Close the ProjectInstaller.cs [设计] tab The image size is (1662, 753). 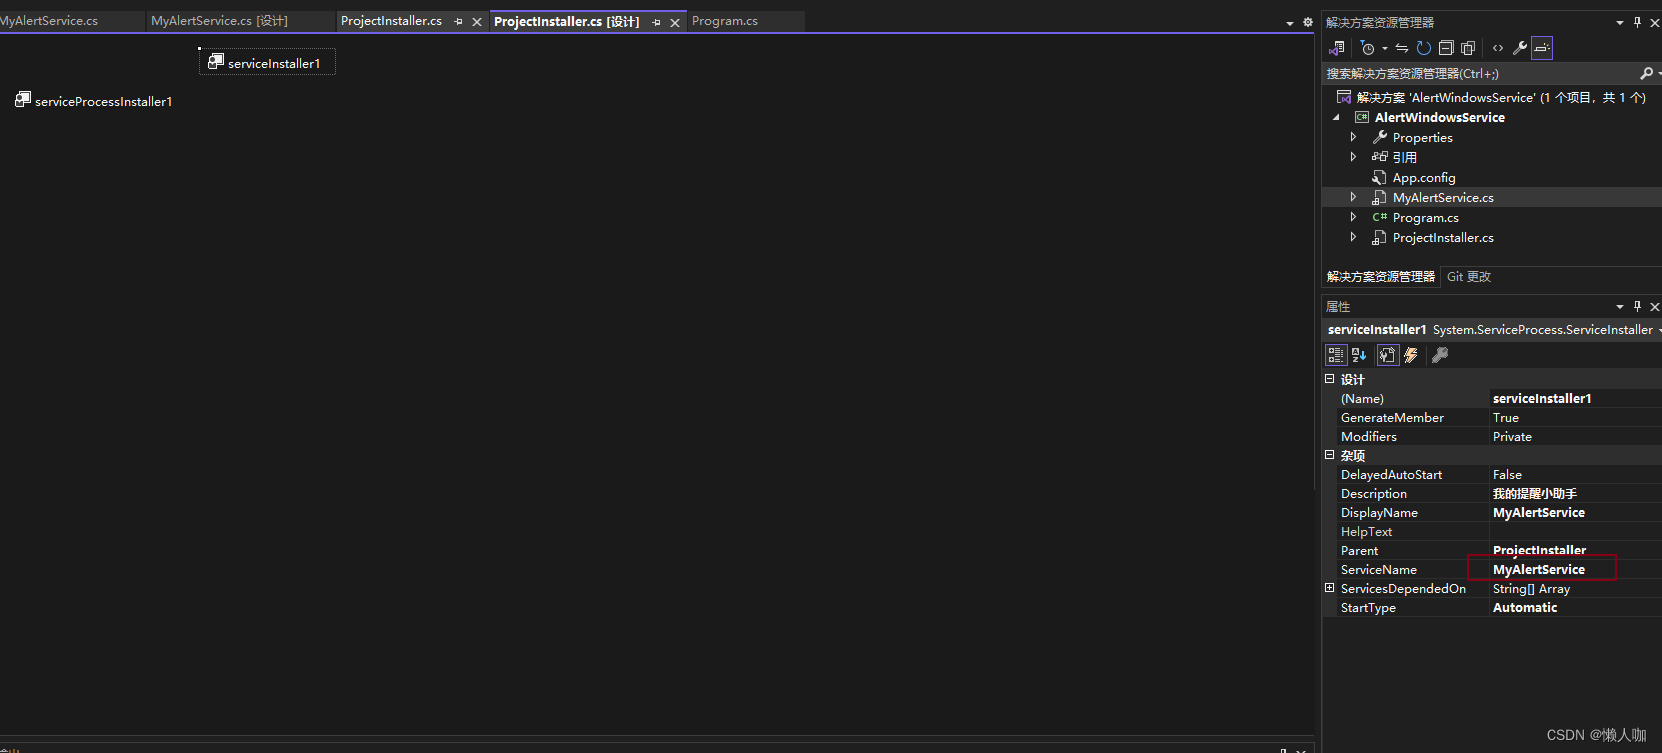point(675,22)
